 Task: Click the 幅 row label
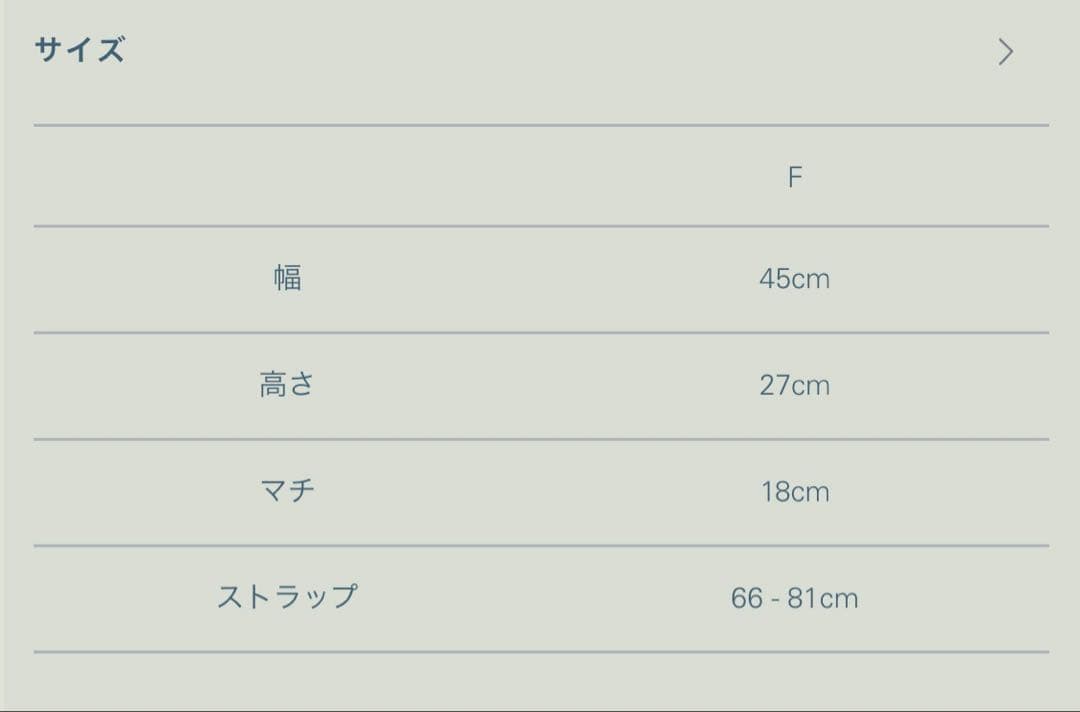tap(288, 278)
